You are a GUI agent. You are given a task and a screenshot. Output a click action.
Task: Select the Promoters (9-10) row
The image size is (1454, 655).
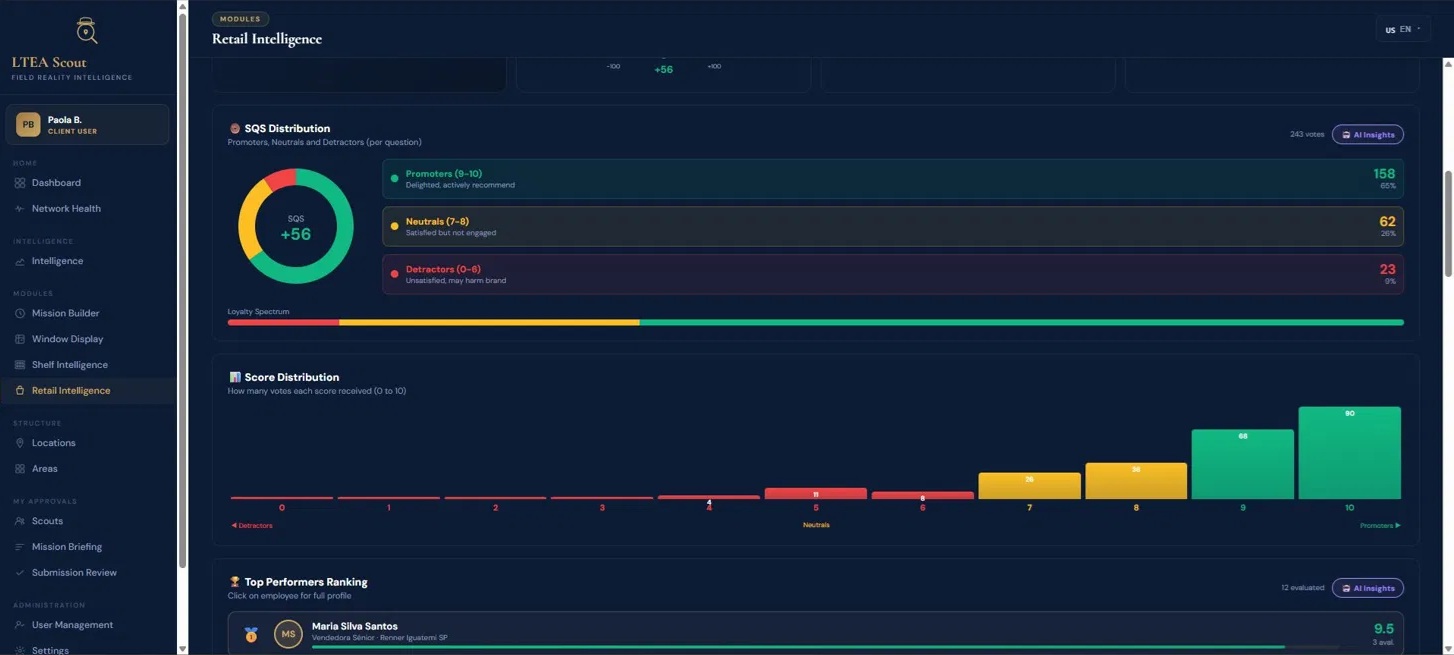click(892, 179)
